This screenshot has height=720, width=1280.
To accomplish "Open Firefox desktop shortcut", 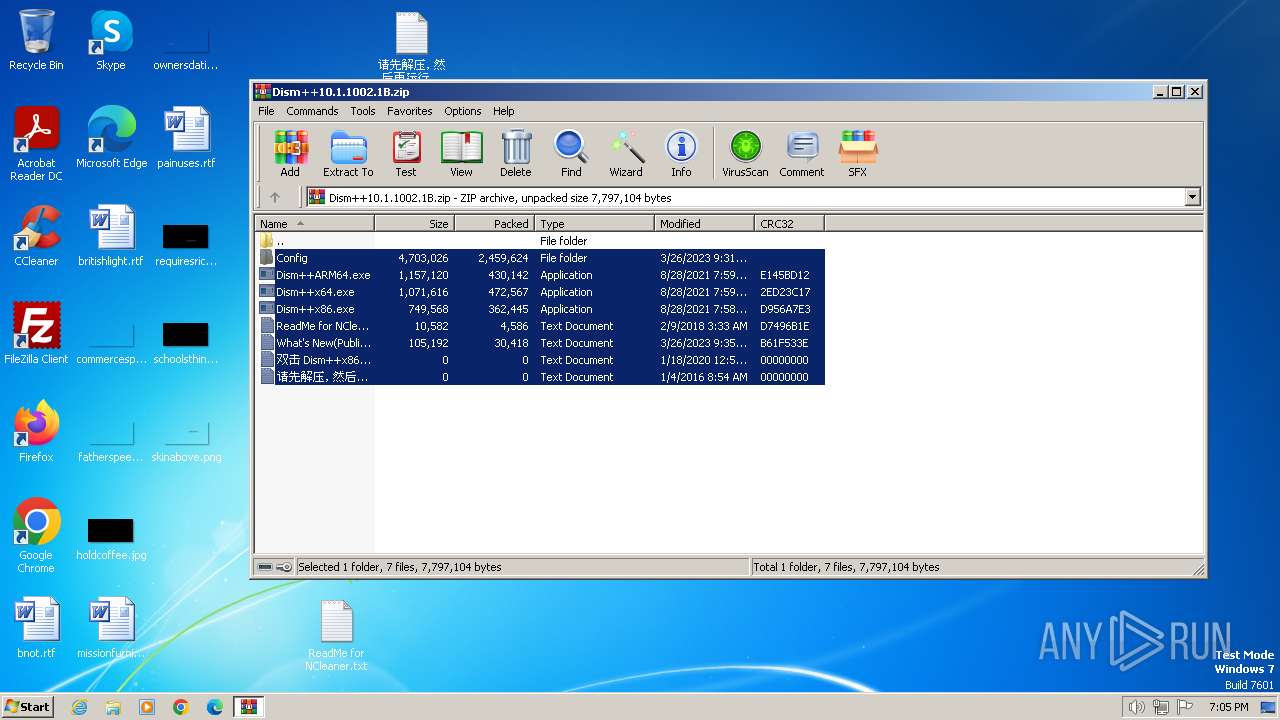I will click(x=36, y=431).
